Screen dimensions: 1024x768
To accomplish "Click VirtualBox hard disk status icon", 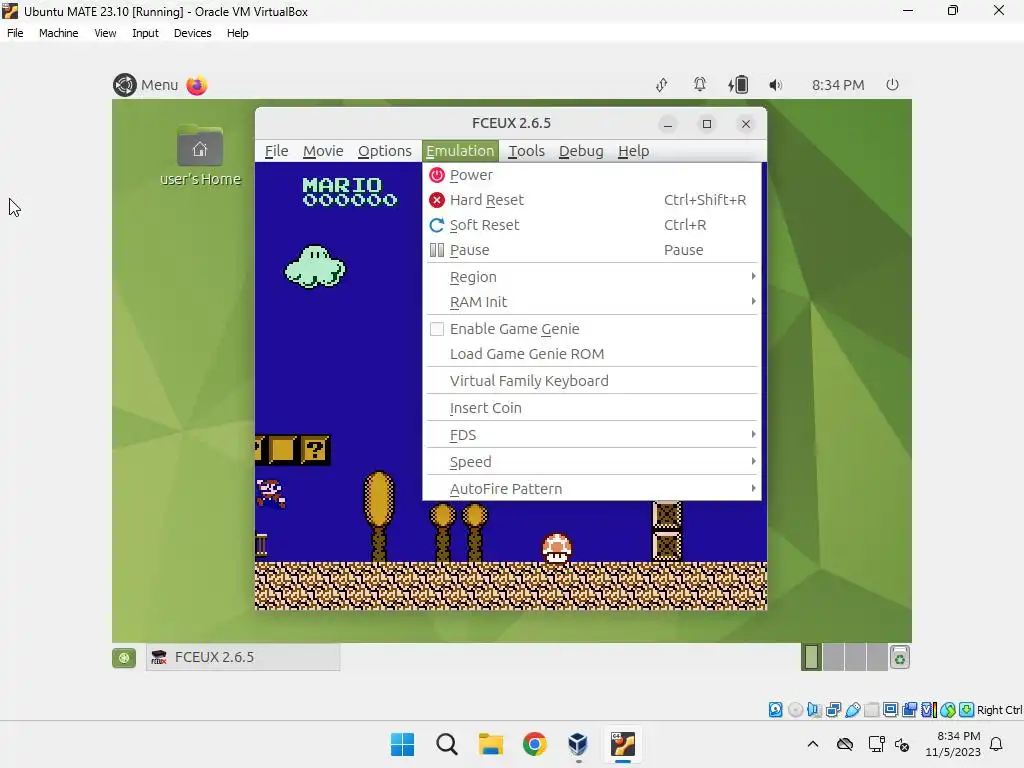I will click(x=775, y=710).
